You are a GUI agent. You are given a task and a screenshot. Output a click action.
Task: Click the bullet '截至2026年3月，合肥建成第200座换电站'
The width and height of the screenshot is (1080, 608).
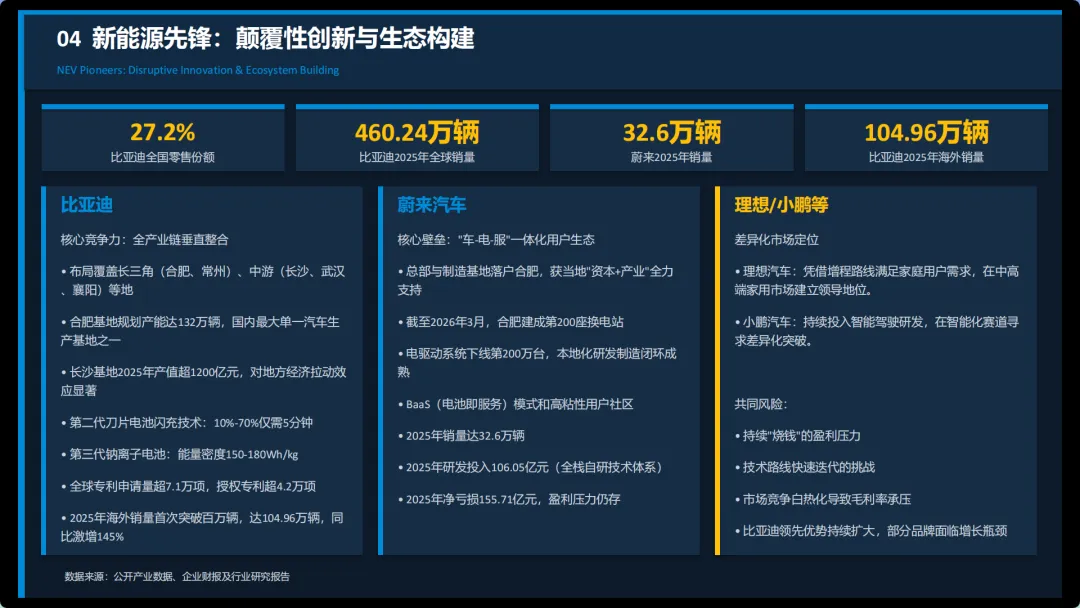point(510,322)
